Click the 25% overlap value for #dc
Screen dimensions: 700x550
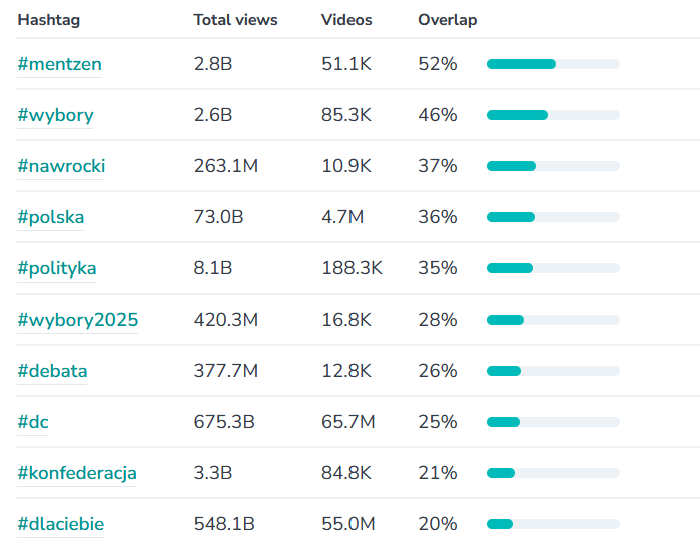pyautogui.click(x=438, y=422)
